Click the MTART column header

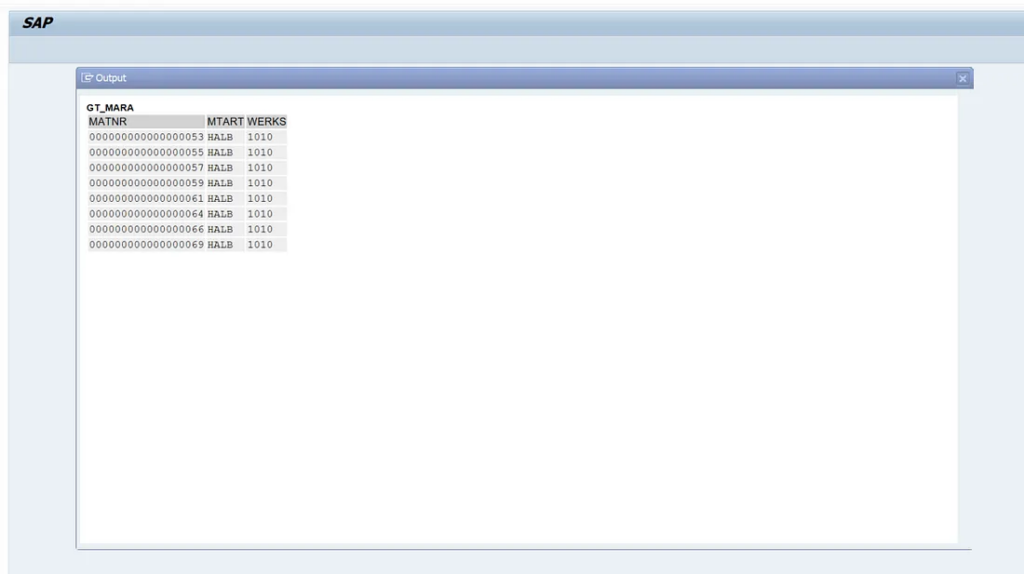pyautogui.click(x=225, y=122)
